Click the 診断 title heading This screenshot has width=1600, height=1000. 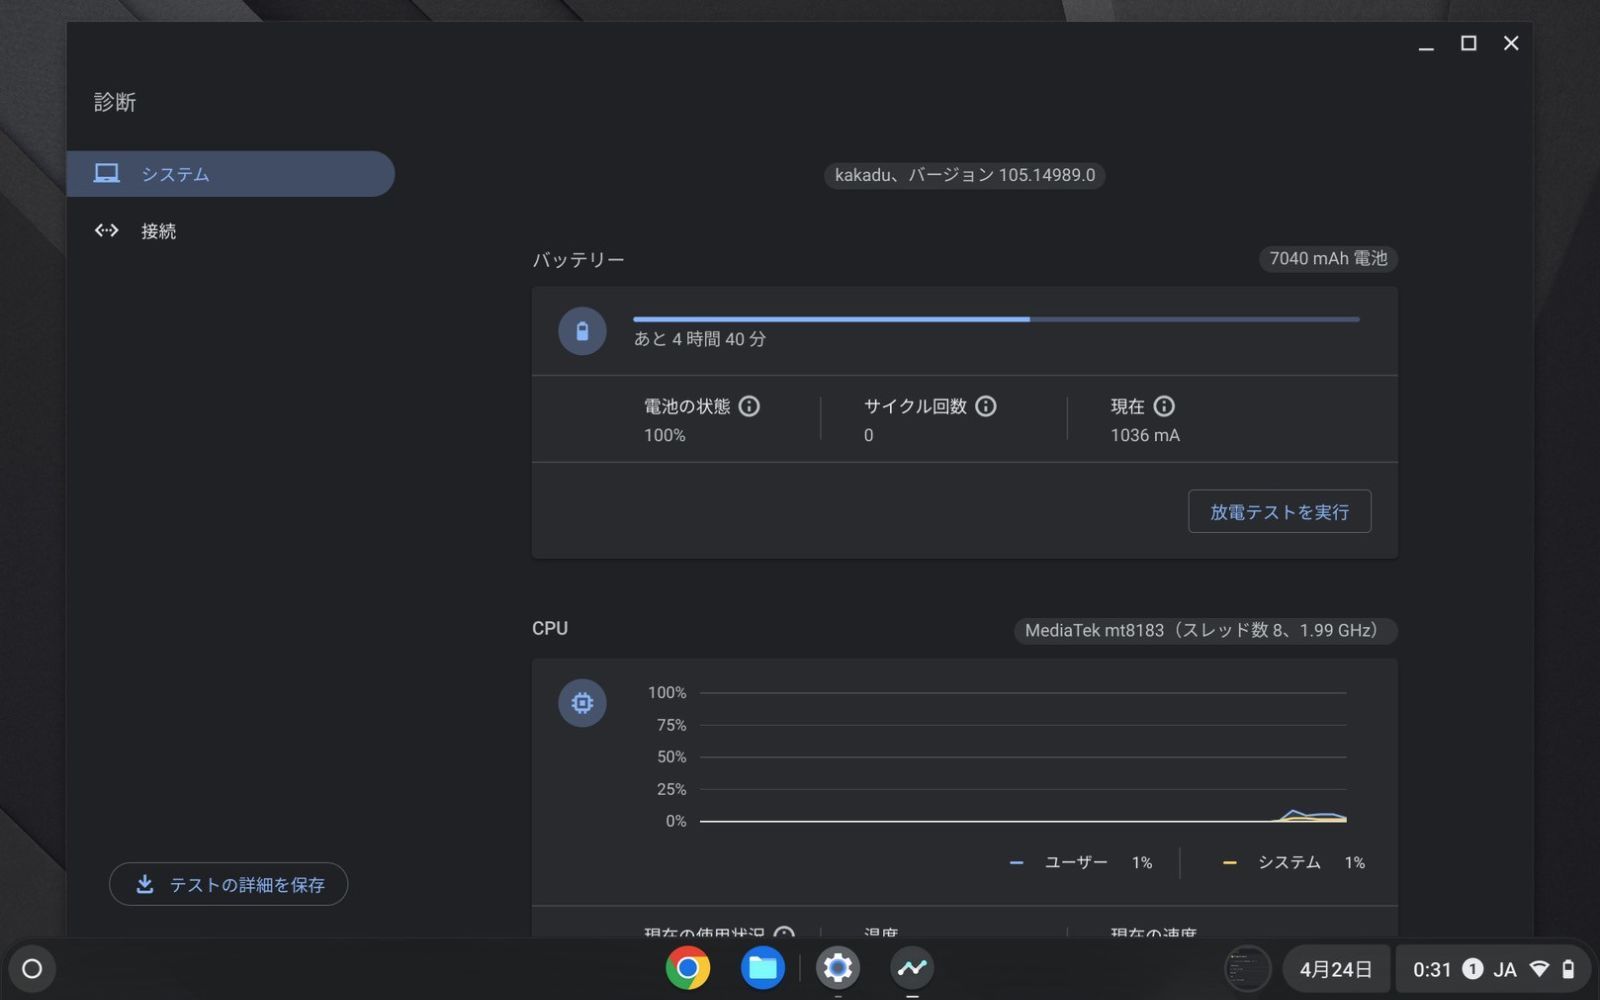(115, 102)
